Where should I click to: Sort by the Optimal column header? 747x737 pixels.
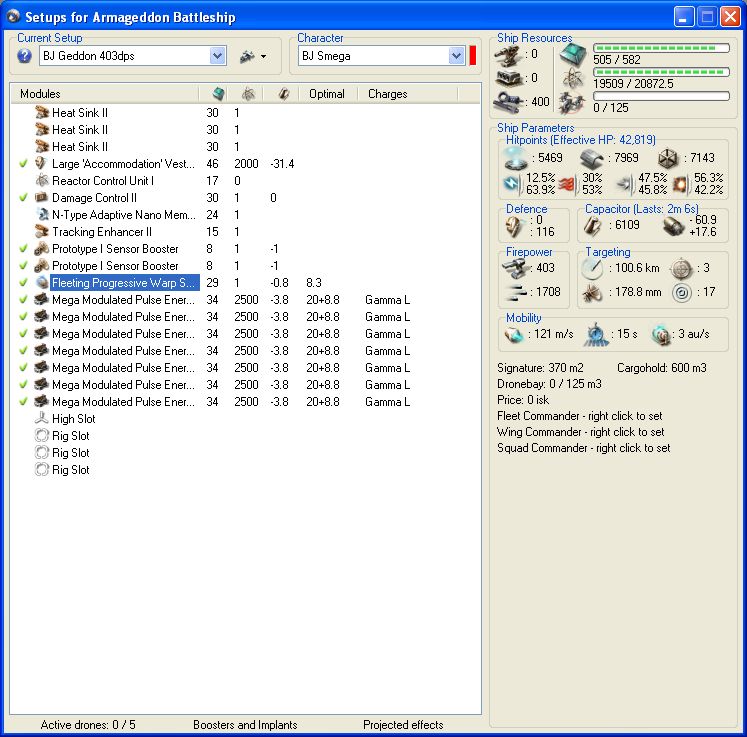coord(327,94)
